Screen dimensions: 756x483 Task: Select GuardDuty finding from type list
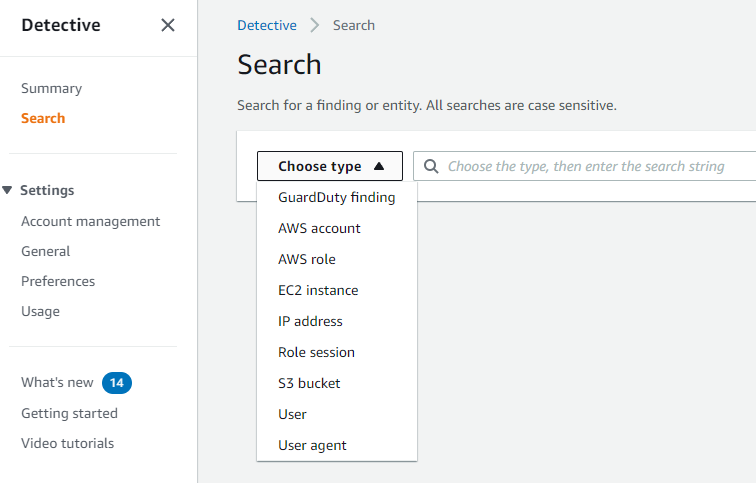pos(337,197)
